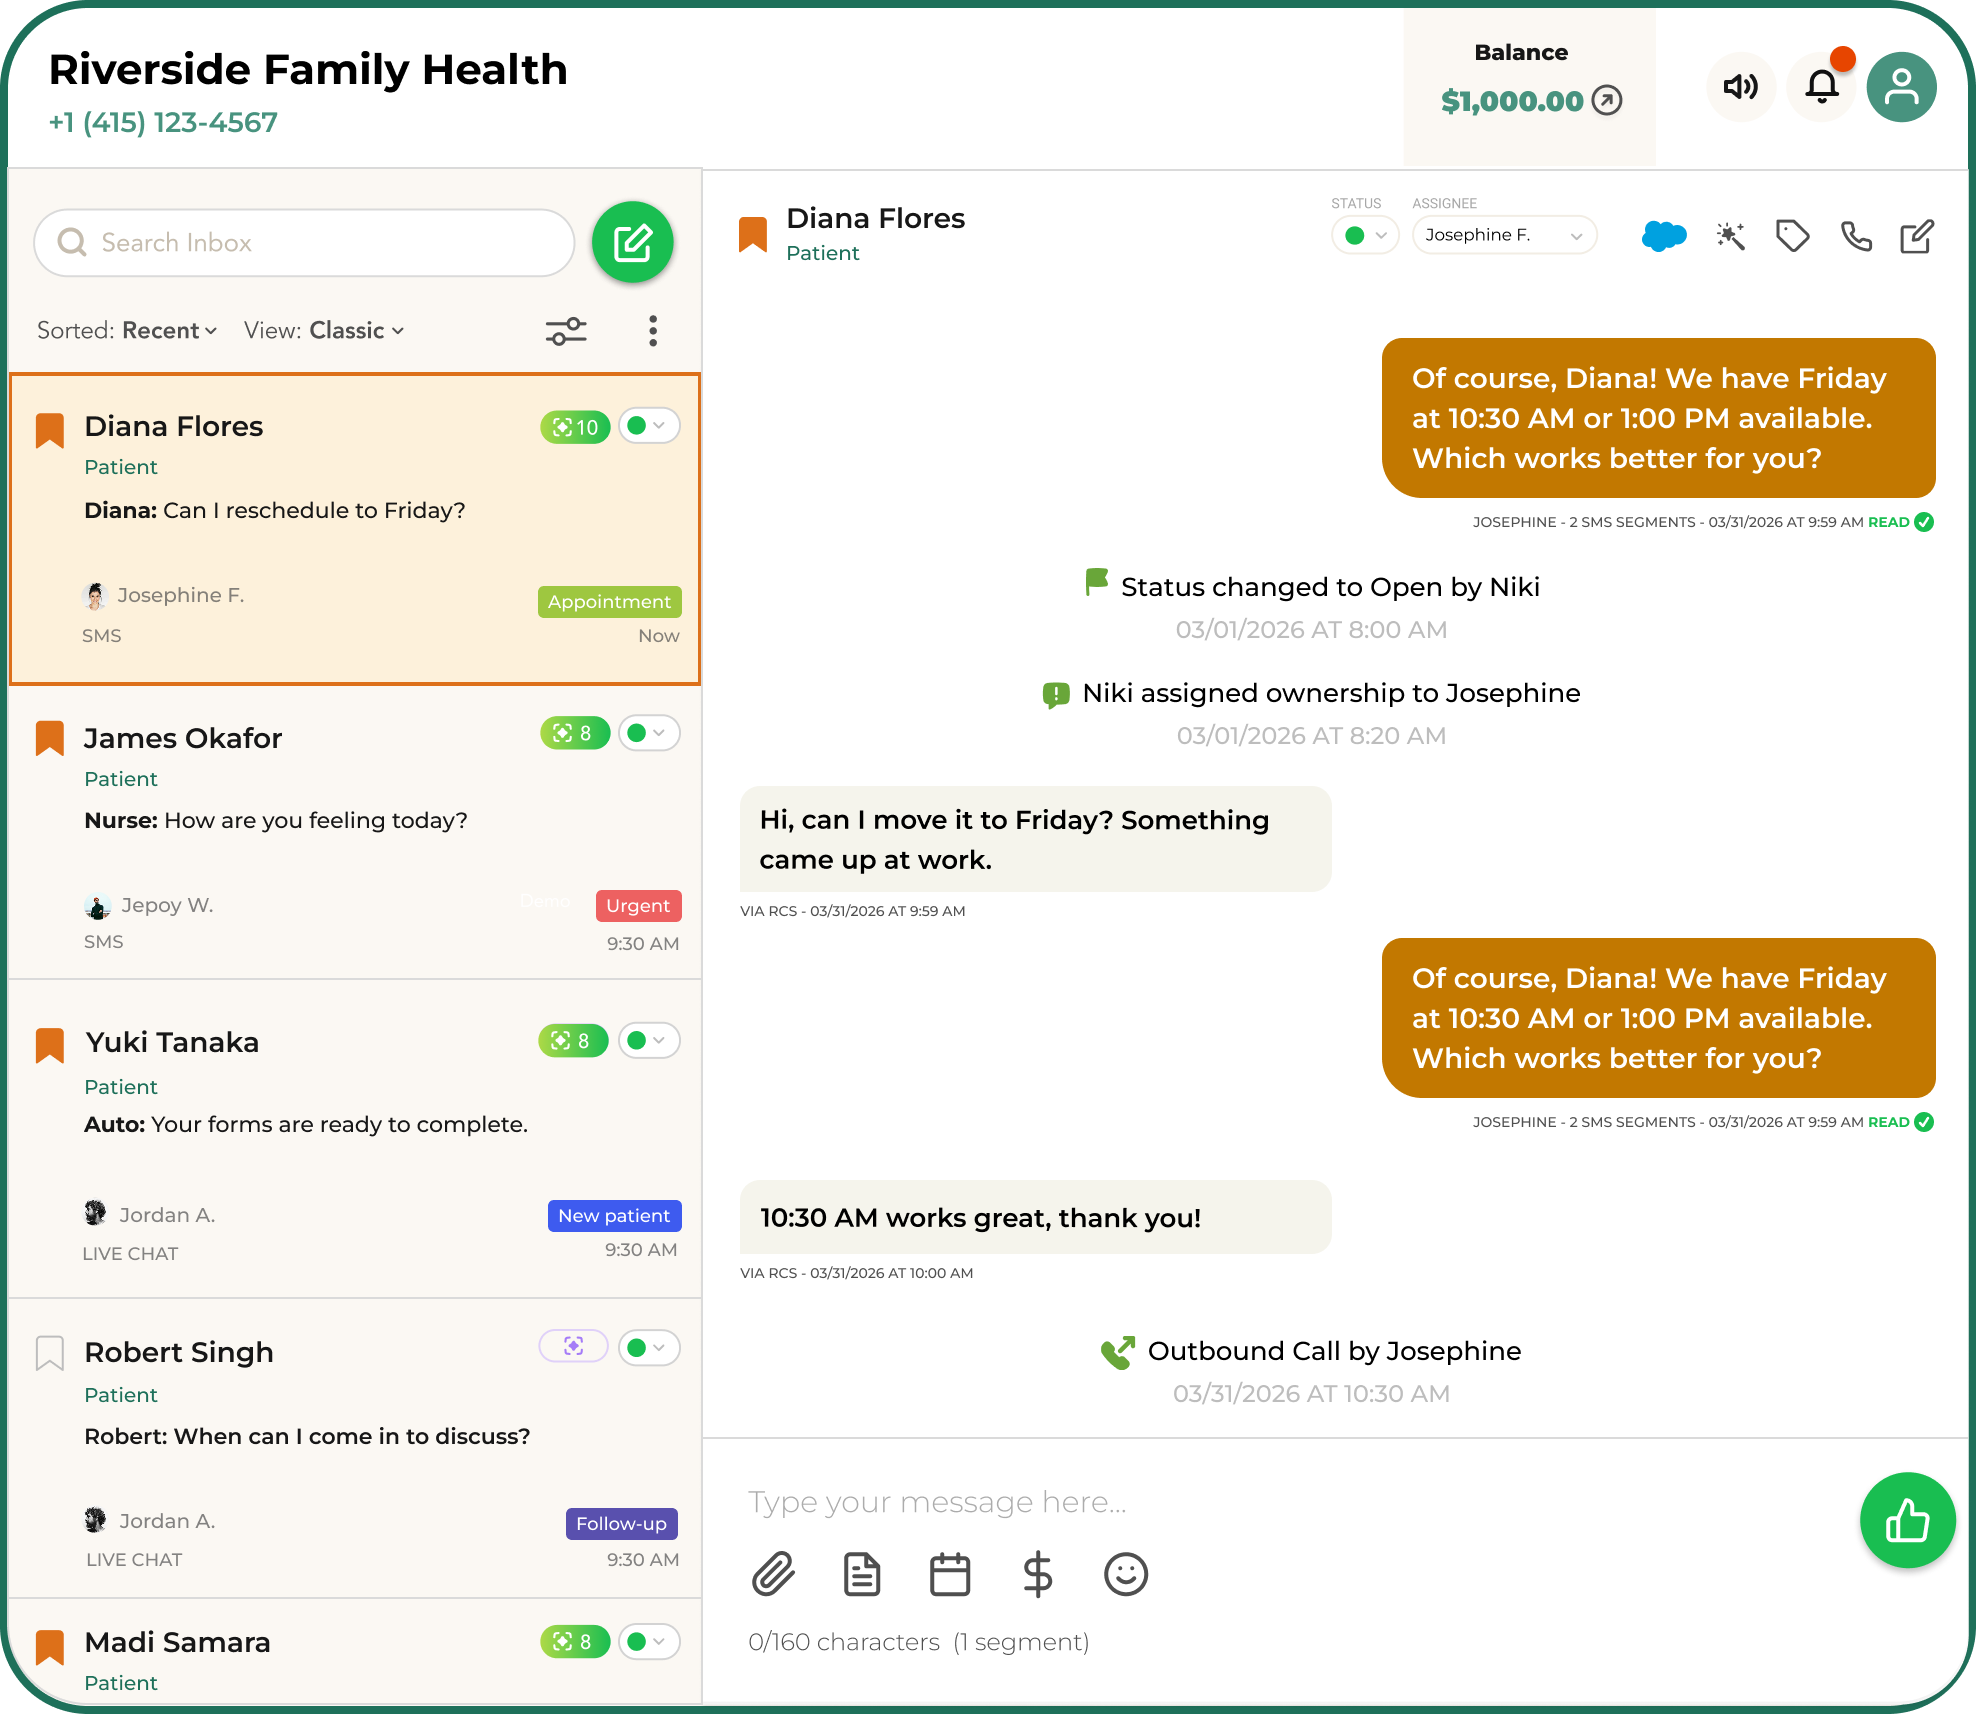Image resolution: width=1976 pixels, height=1714 pixels.
Task: Open inbox filter sliders icon
Action: click(x=566, y=331)
